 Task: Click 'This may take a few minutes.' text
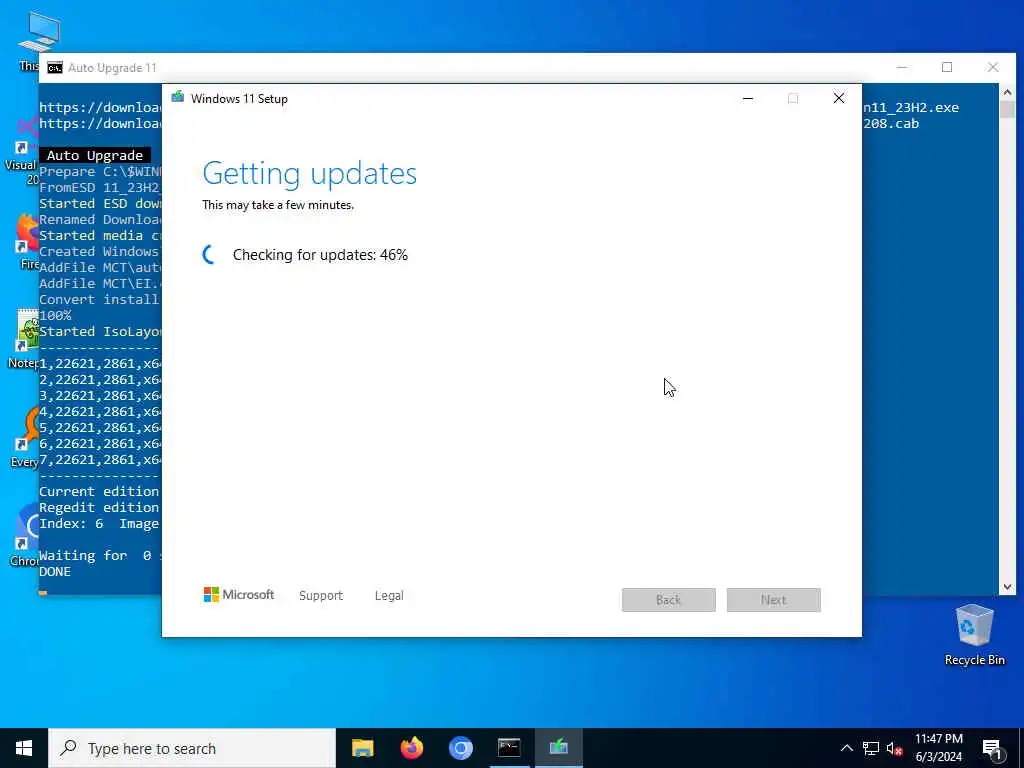pos(278,205)
